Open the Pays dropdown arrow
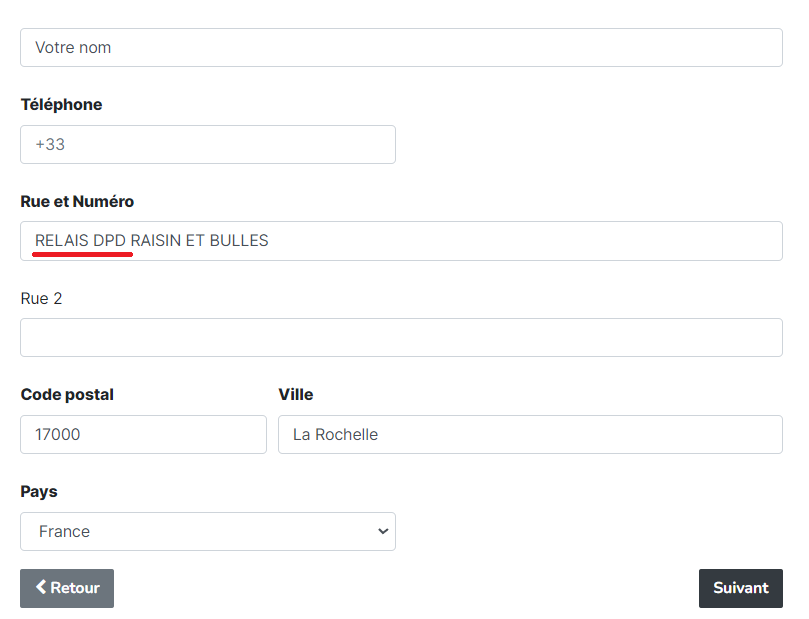This screenshot has width=809, height=619. (x=383, y=531)
